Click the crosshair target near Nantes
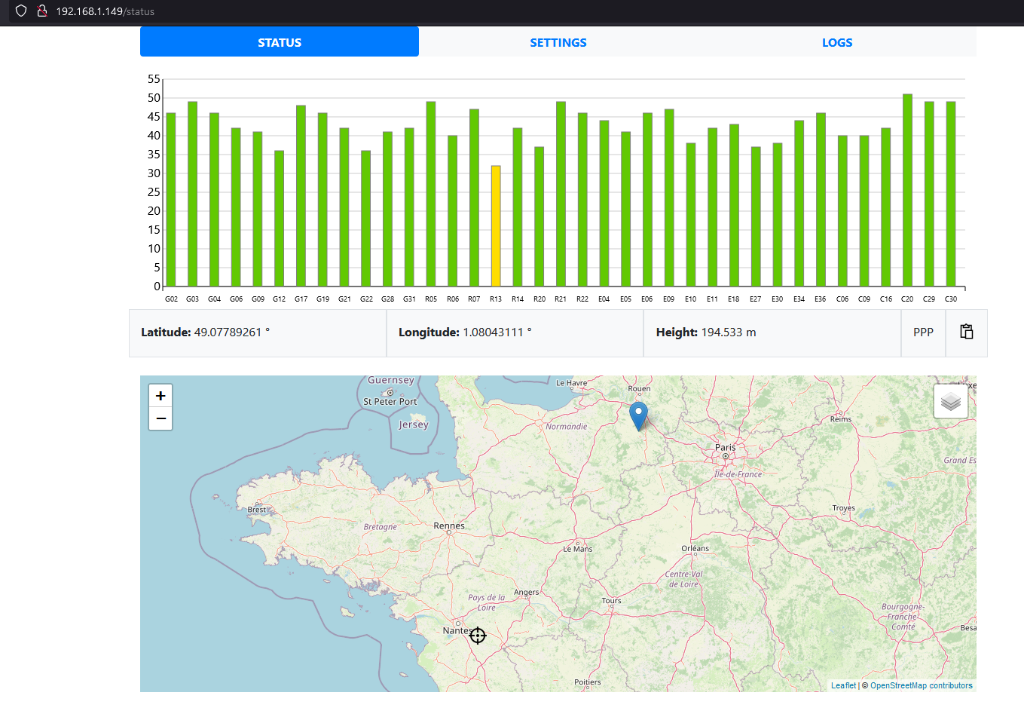 tap(478, 635)
